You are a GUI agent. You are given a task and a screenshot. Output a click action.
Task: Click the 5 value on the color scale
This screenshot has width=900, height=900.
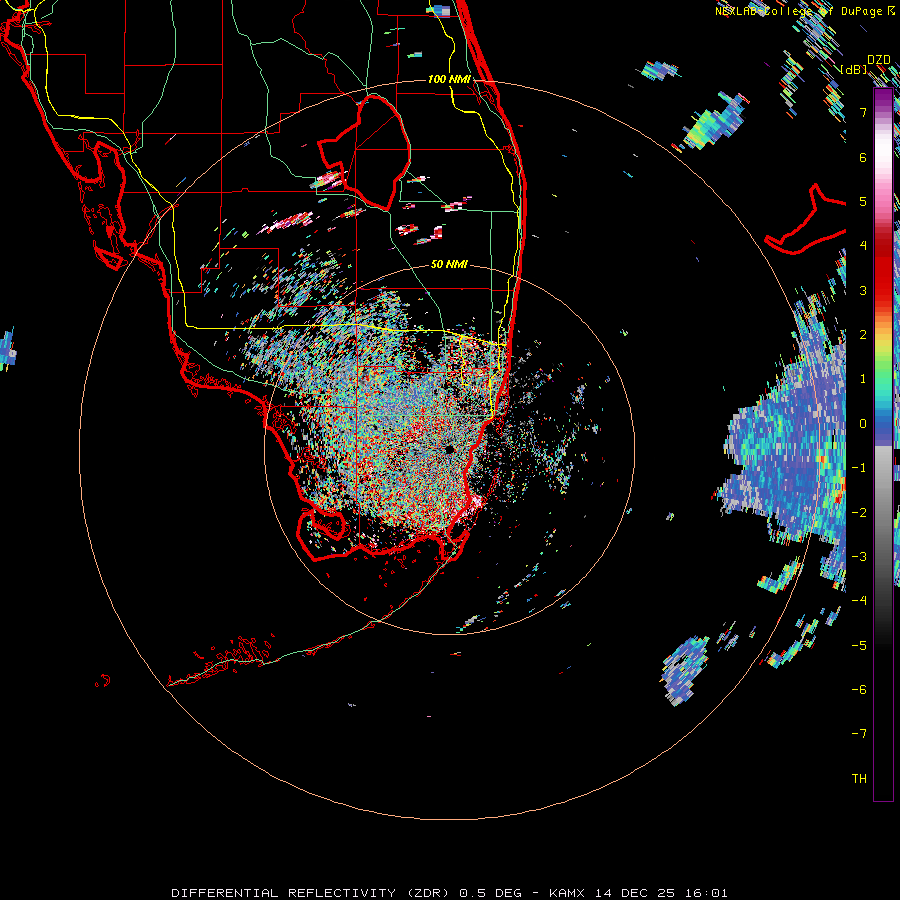coord(863,201)
